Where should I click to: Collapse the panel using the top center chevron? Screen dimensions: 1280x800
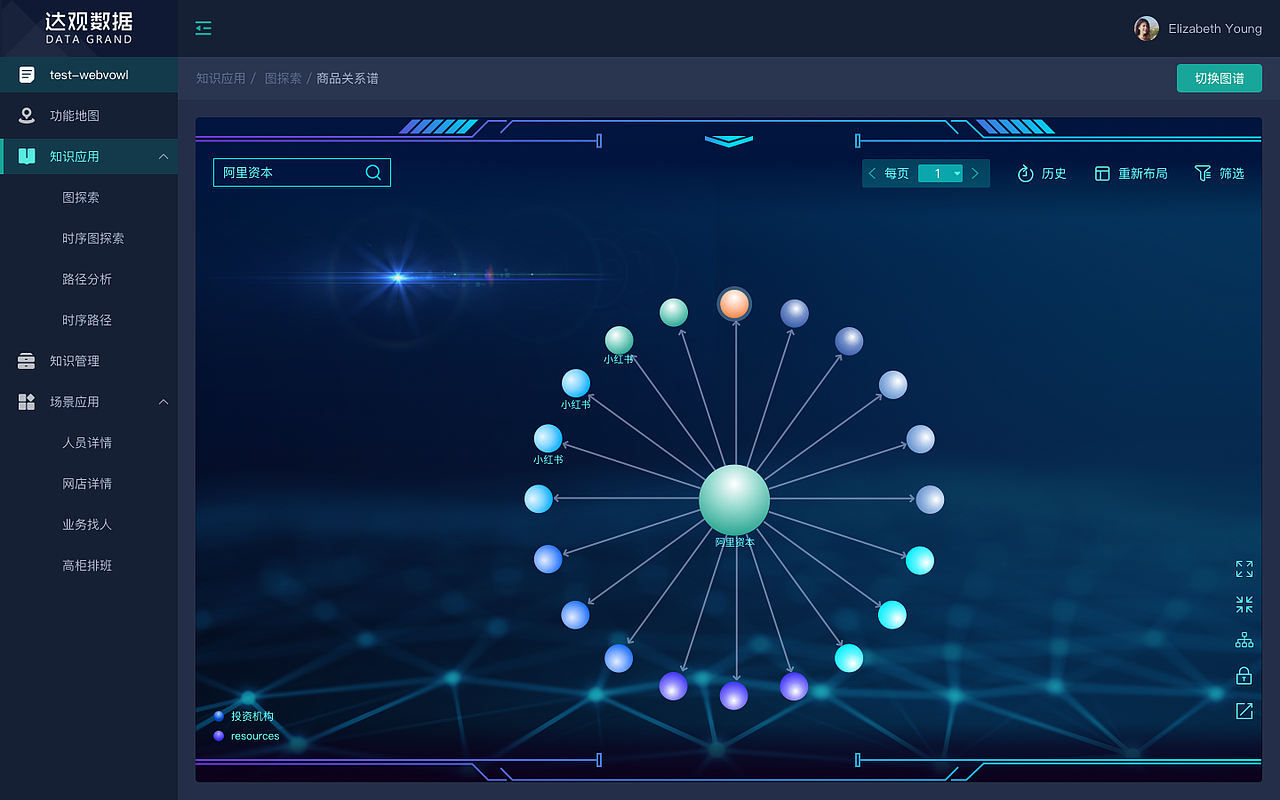click(729, 141)
